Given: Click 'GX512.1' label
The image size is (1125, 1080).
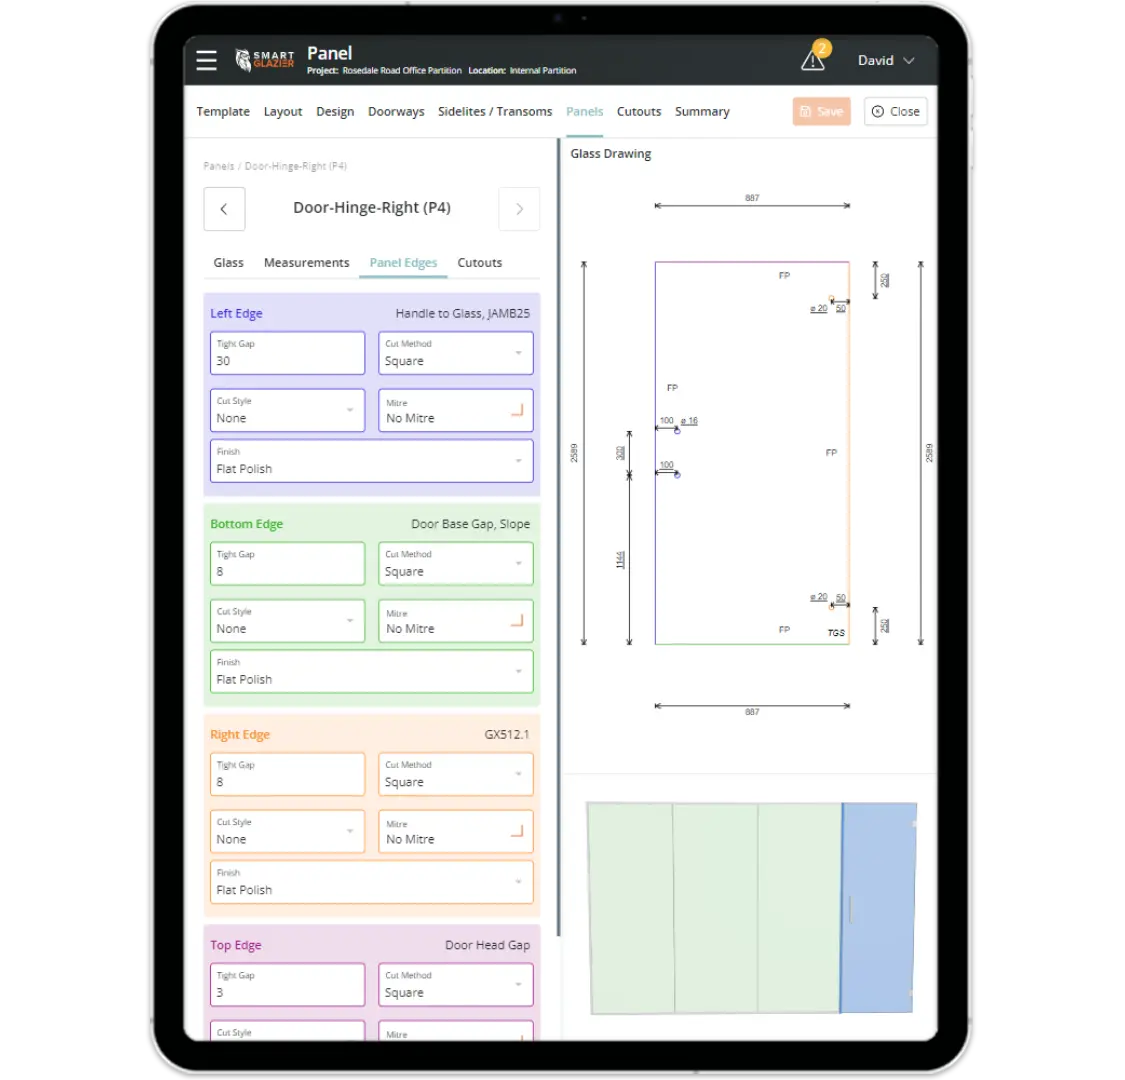Looking at the screenshot, I should pyautogui.click(x=507, y=735).
